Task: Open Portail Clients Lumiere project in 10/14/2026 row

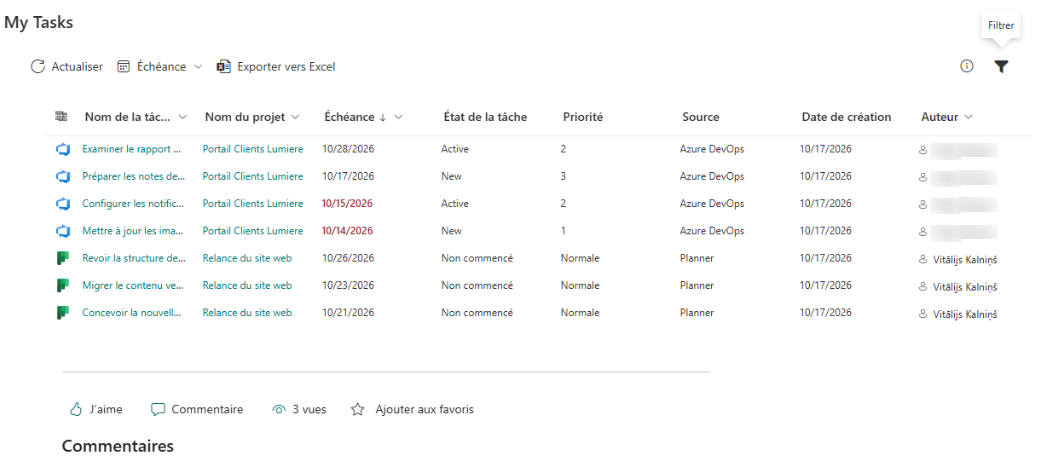Action: tap(253, 231)
